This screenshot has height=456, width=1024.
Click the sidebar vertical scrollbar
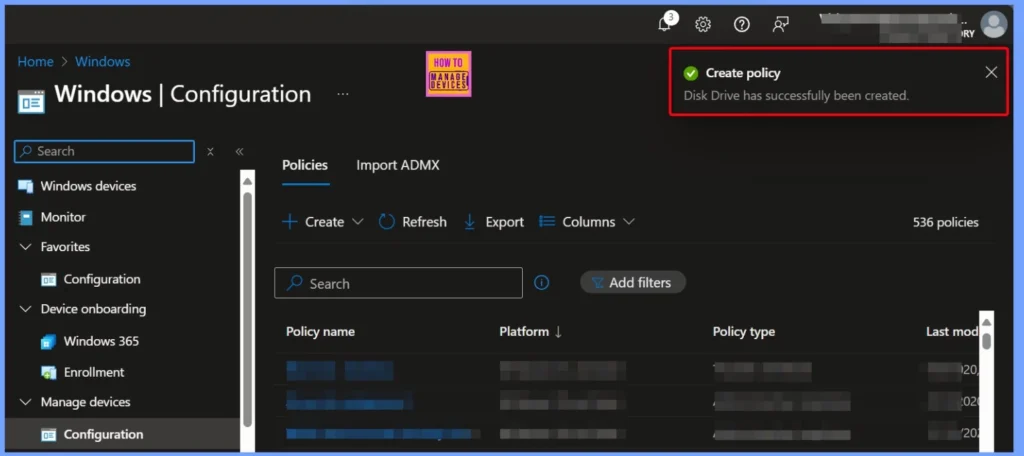248,310
